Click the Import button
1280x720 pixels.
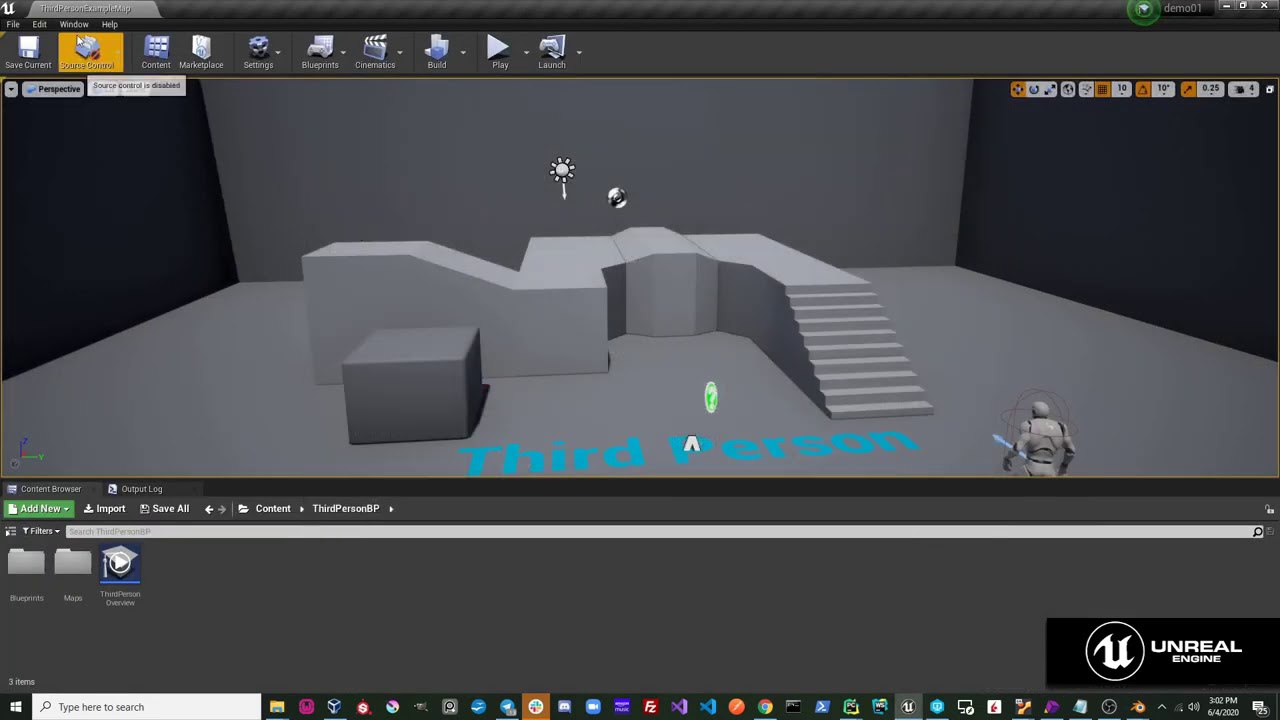tap(104, 509)
